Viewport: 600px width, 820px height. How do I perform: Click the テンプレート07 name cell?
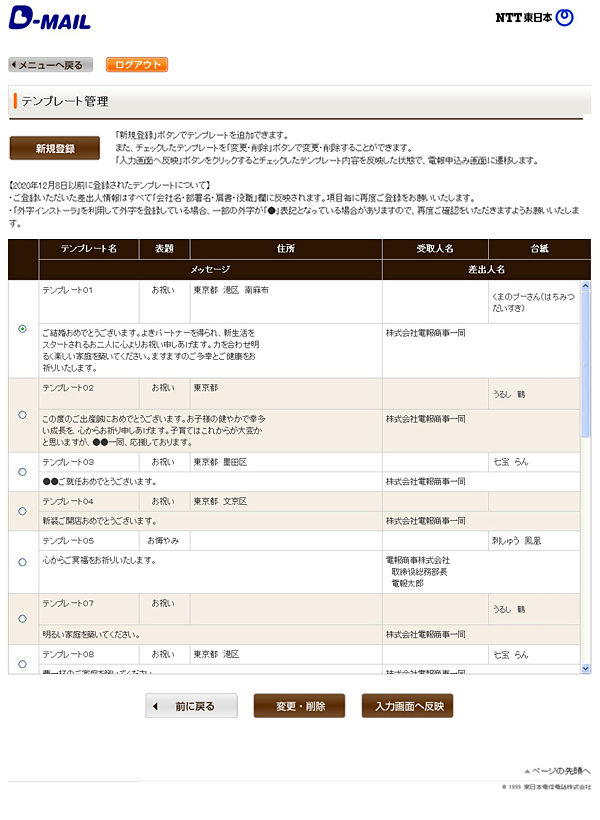[x=89, y=609]
